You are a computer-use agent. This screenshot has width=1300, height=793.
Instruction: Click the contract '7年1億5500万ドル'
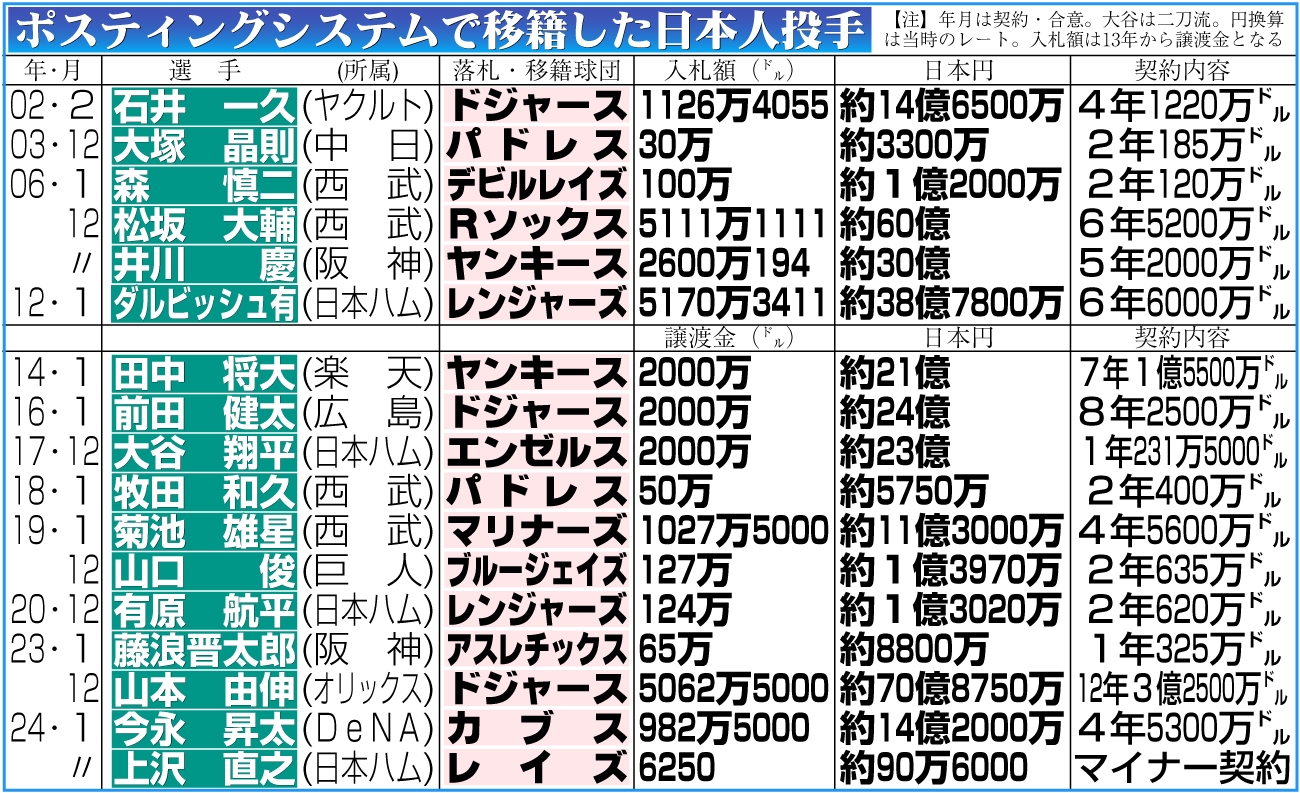(1183, 374)
